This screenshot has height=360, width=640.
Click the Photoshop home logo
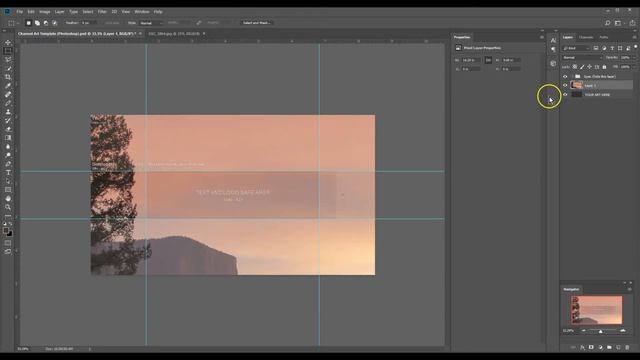pos(7,11)
